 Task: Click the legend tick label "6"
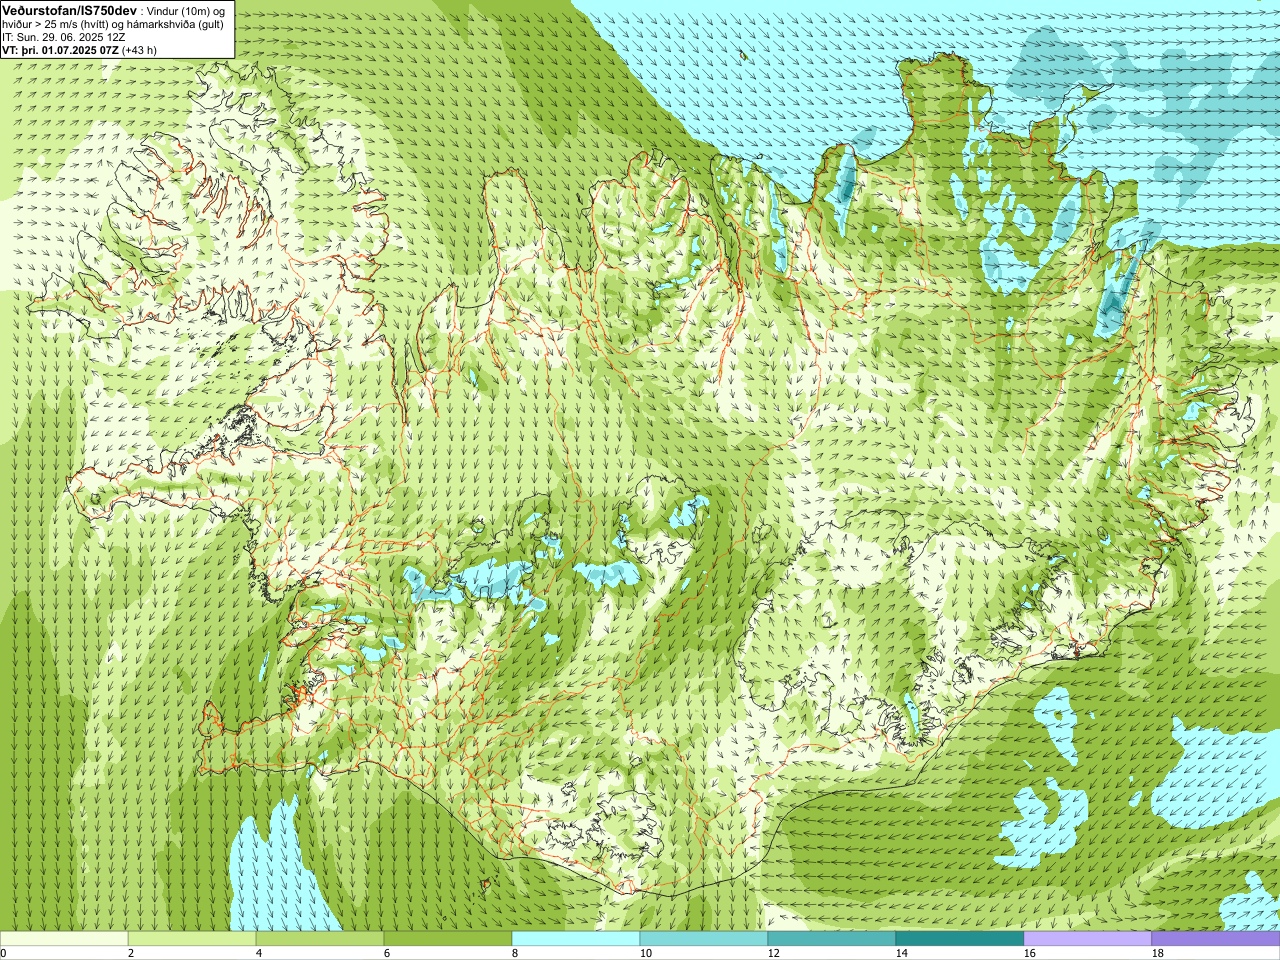point(387,953)
